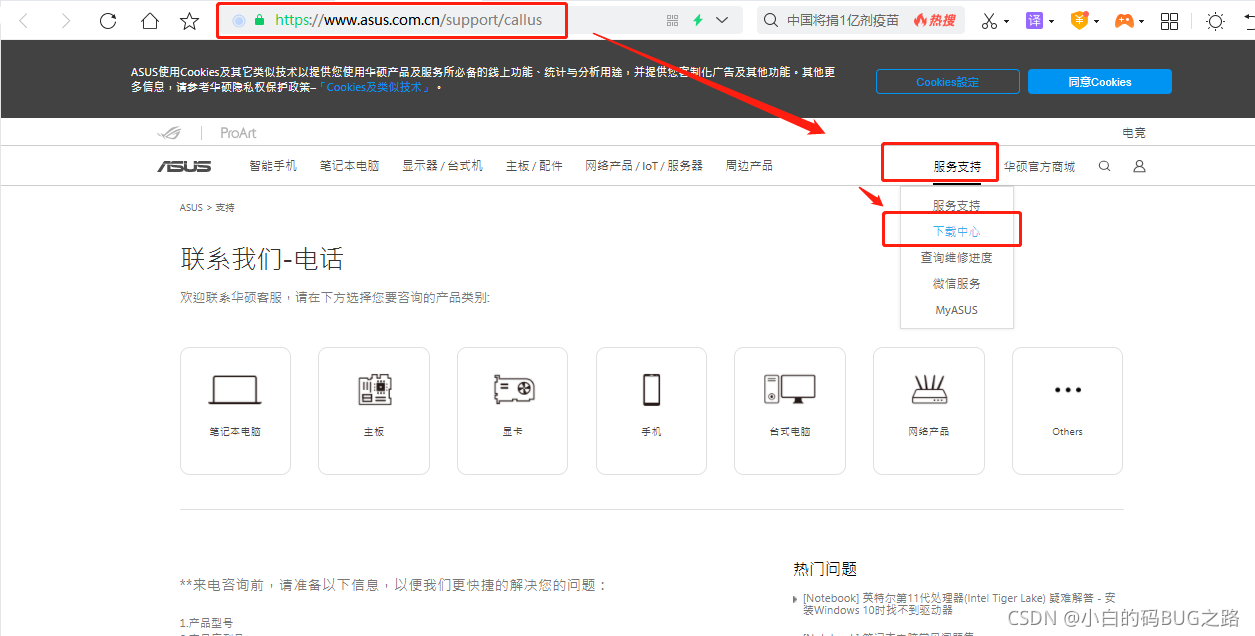
Task: Expand the translate icon dropdown arrow
Action: [x=1052, y=21]
